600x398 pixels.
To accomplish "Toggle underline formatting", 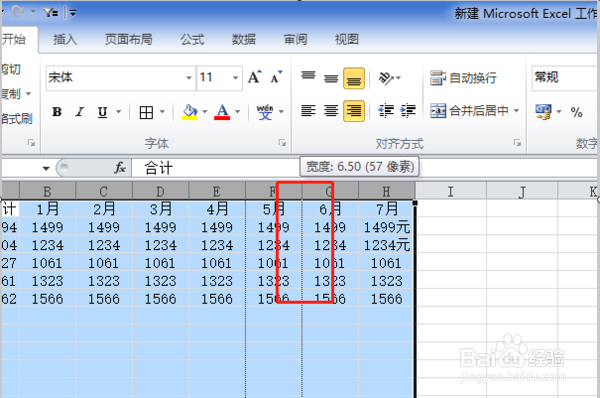I will (x=102, y=112).
